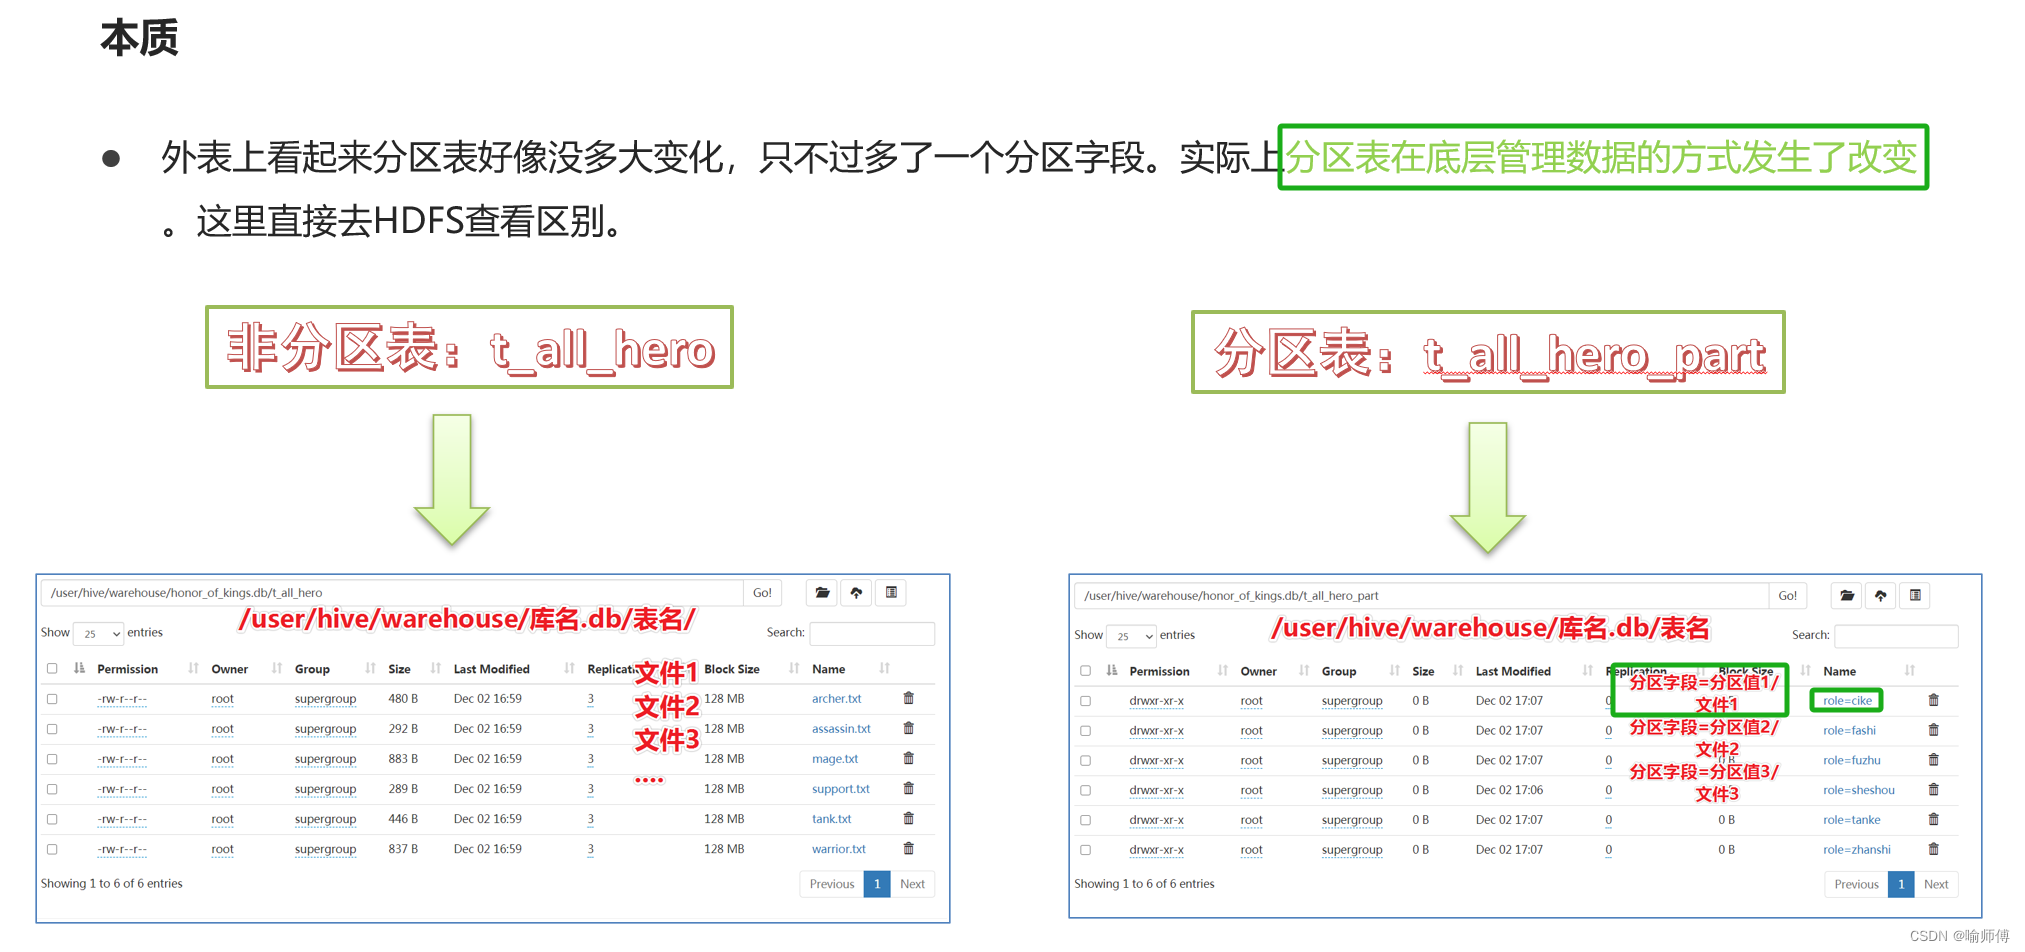Click upload icon in t_all_hero browser
Image resolution: width=2025 pixels, height=952 pixels.
(x=856, y=593)
